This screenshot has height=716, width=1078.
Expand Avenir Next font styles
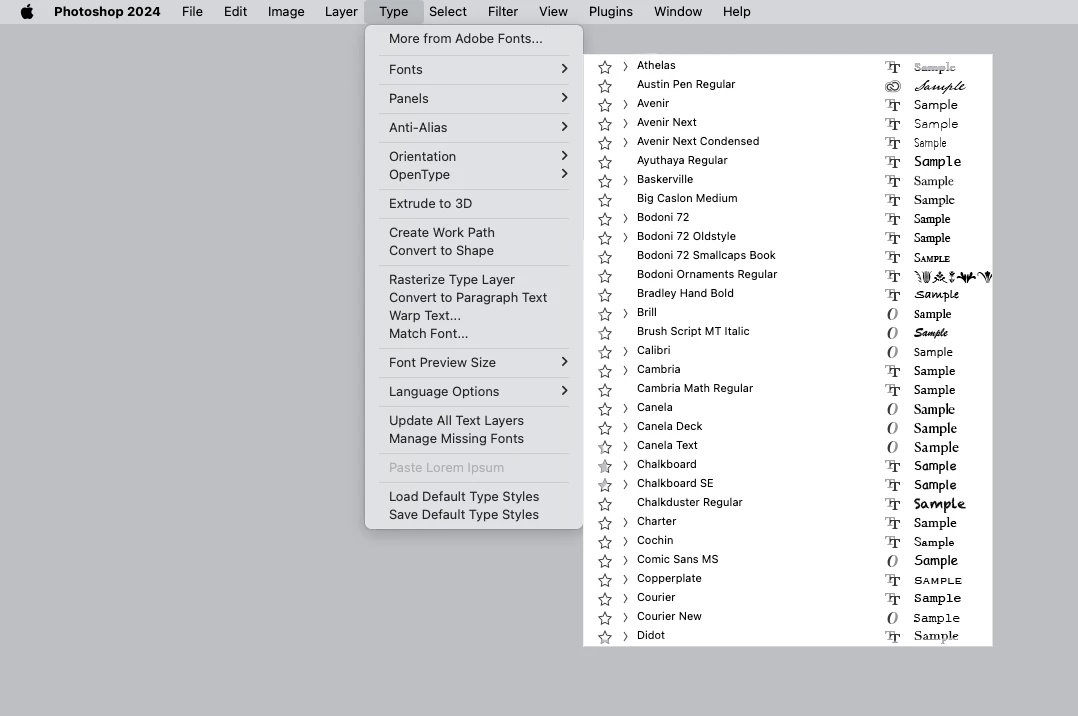tap(625, 123)
